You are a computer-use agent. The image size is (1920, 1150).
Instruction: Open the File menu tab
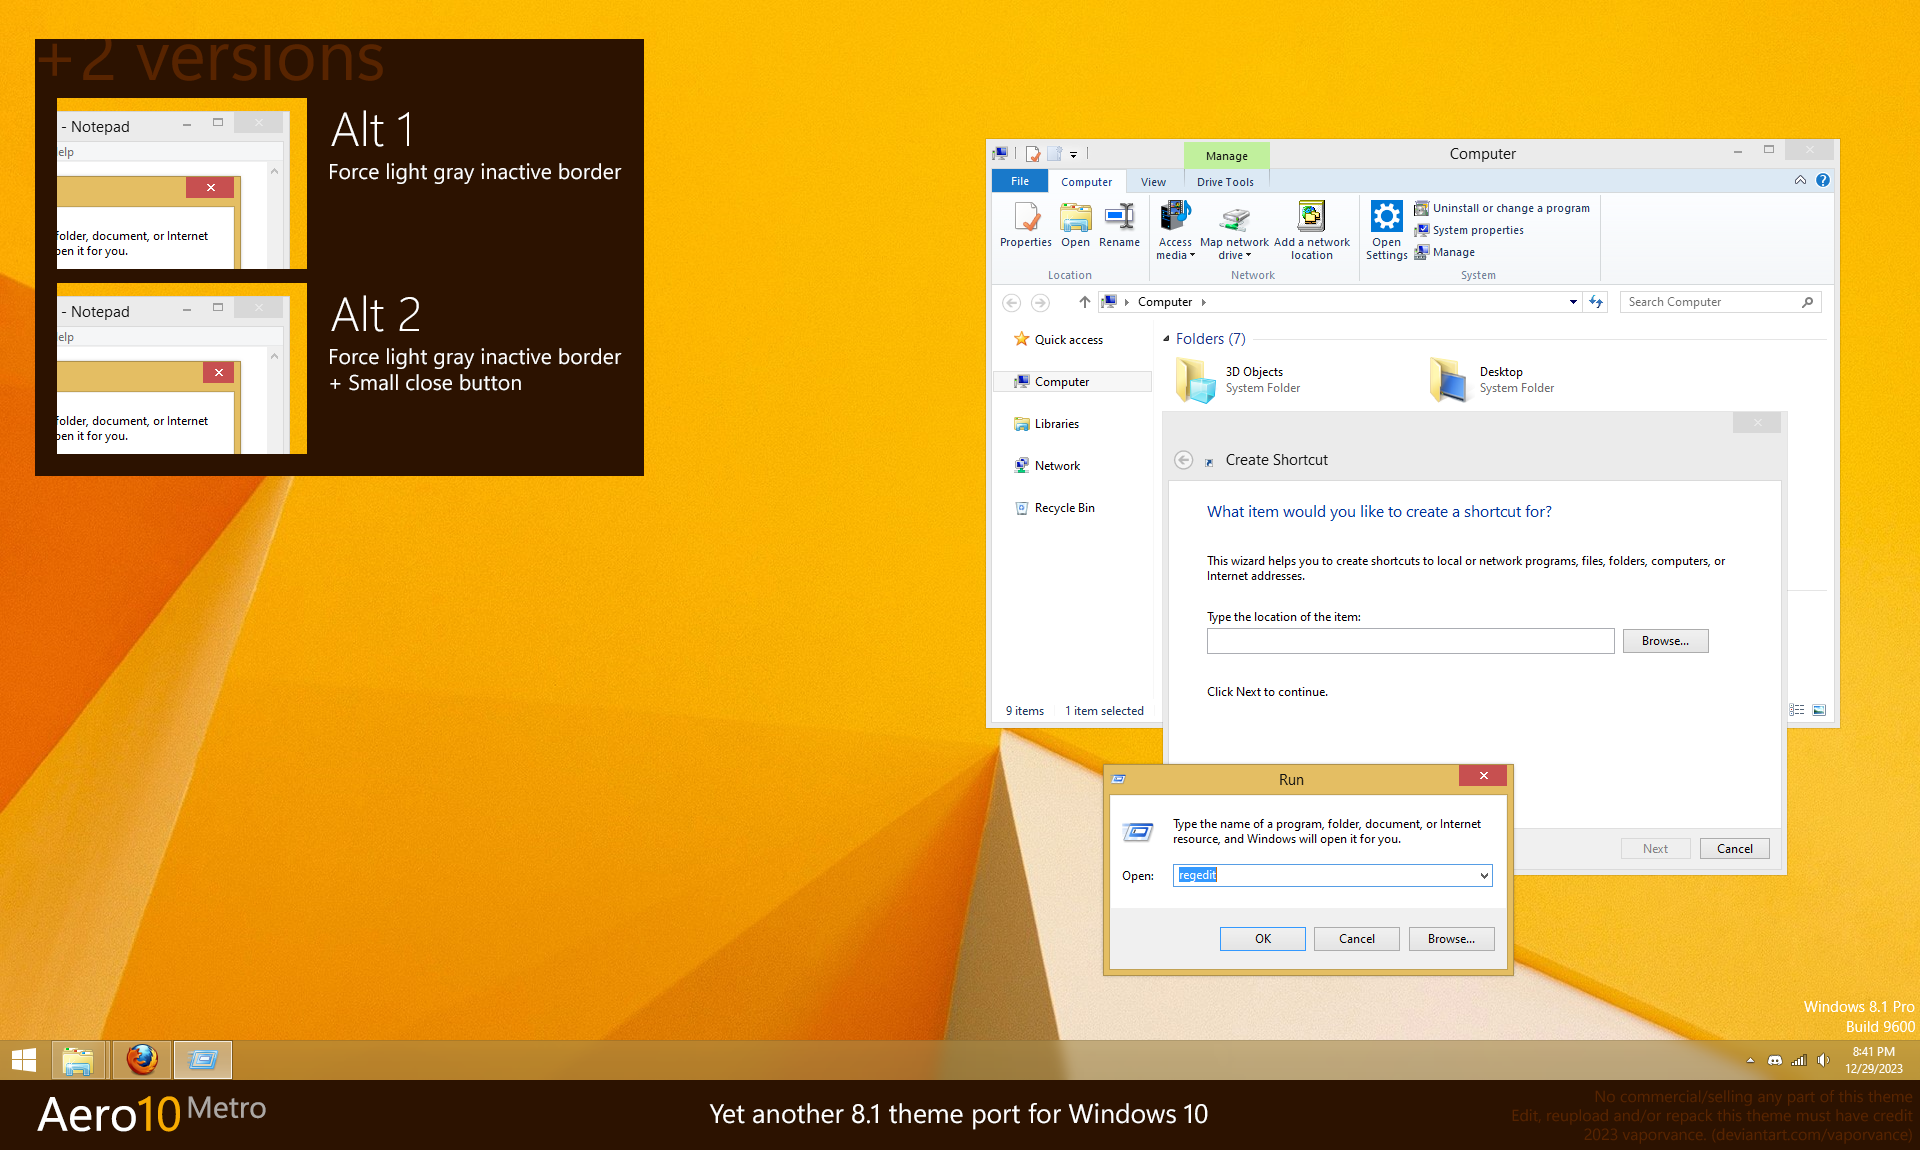(x=1019, y=181)
